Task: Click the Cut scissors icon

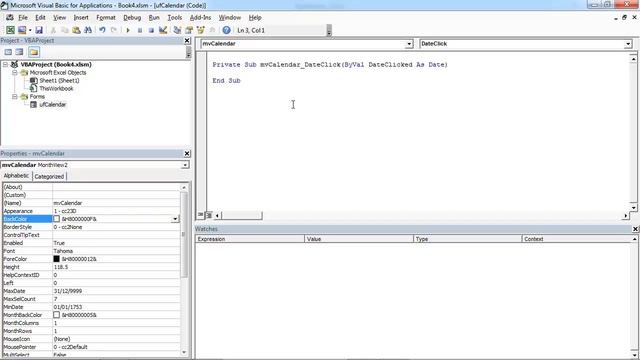Action: click(x=53, y=30)
